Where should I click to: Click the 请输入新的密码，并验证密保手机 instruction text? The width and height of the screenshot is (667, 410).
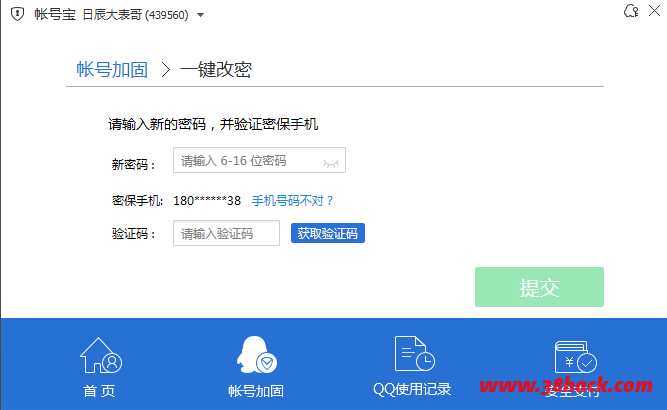click(213, 124)
